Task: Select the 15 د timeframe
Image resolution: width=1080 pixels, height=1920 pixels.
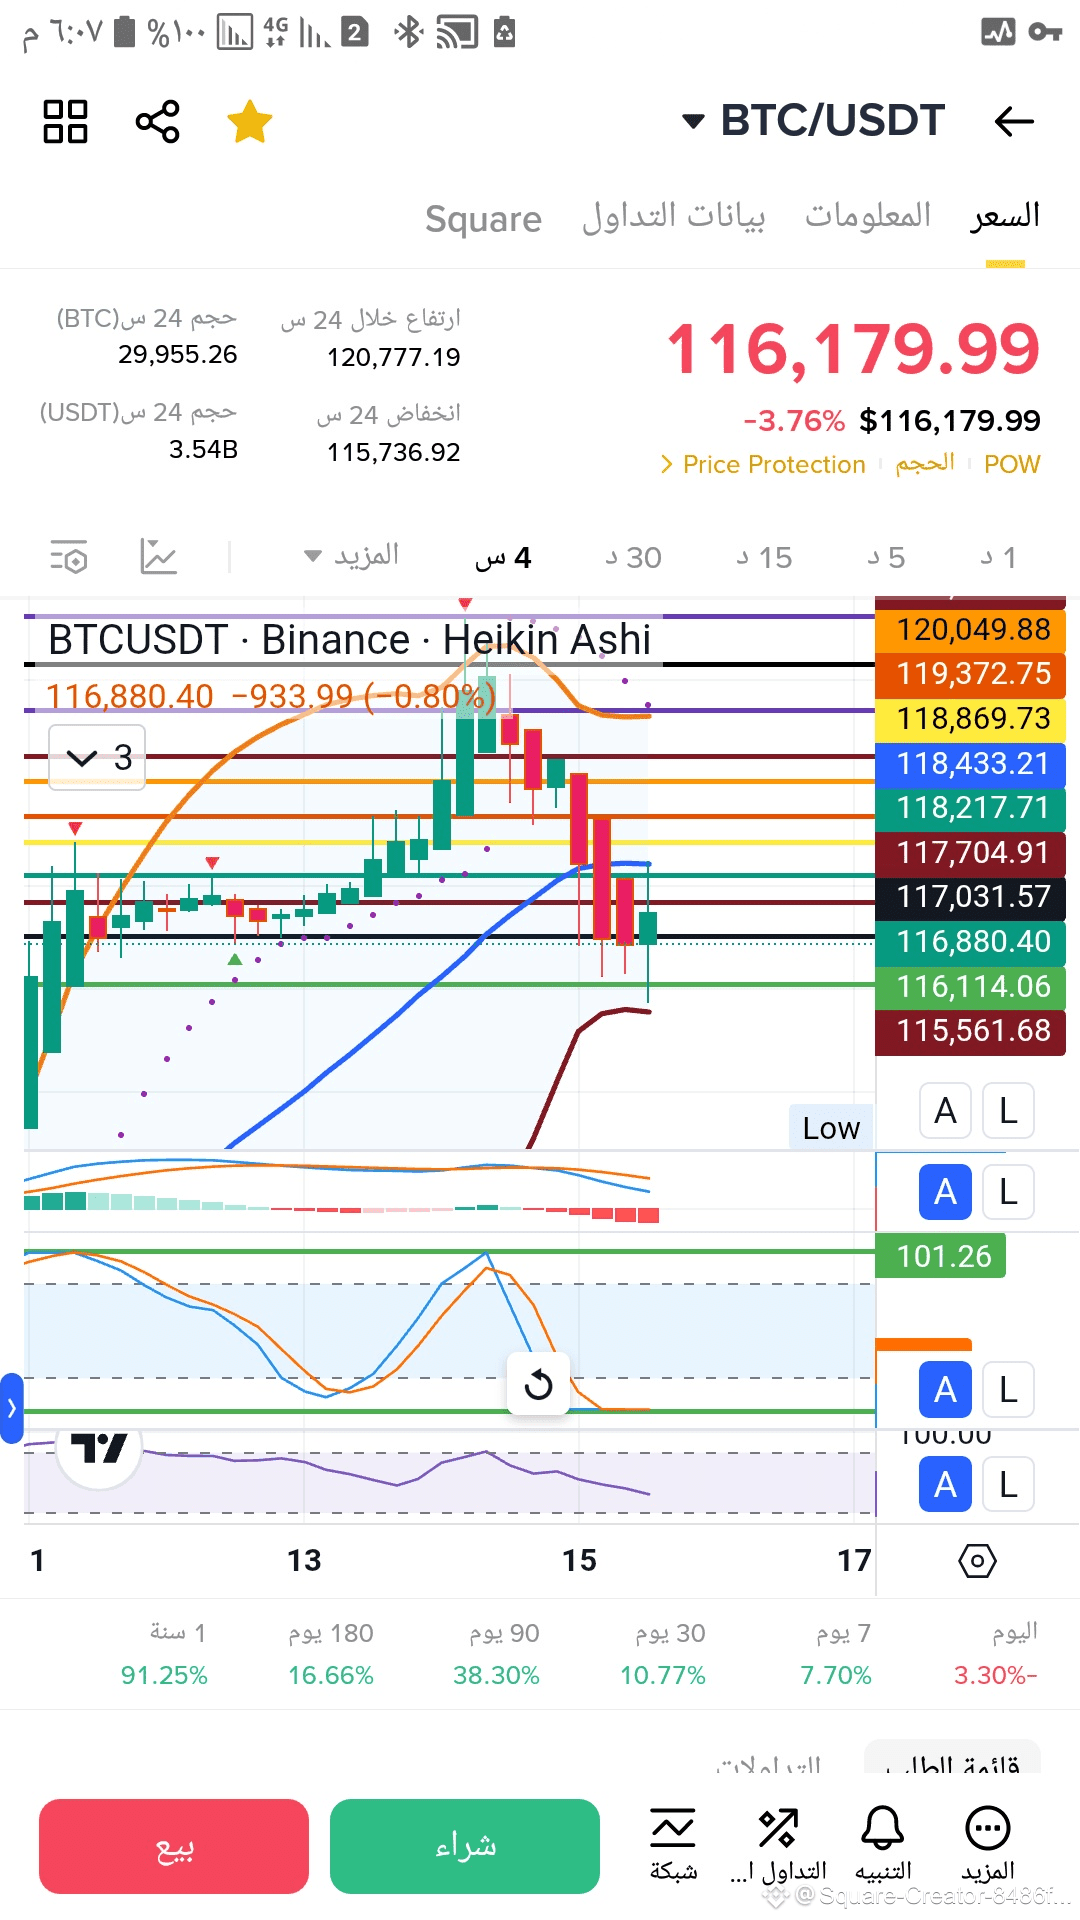Action: tap(764, 558)
